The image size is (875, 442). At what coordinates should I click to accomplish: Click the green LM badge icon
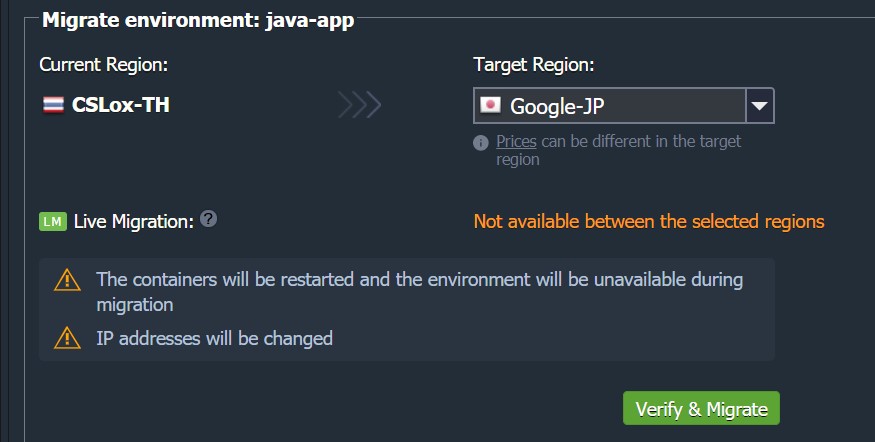[53, 222]
